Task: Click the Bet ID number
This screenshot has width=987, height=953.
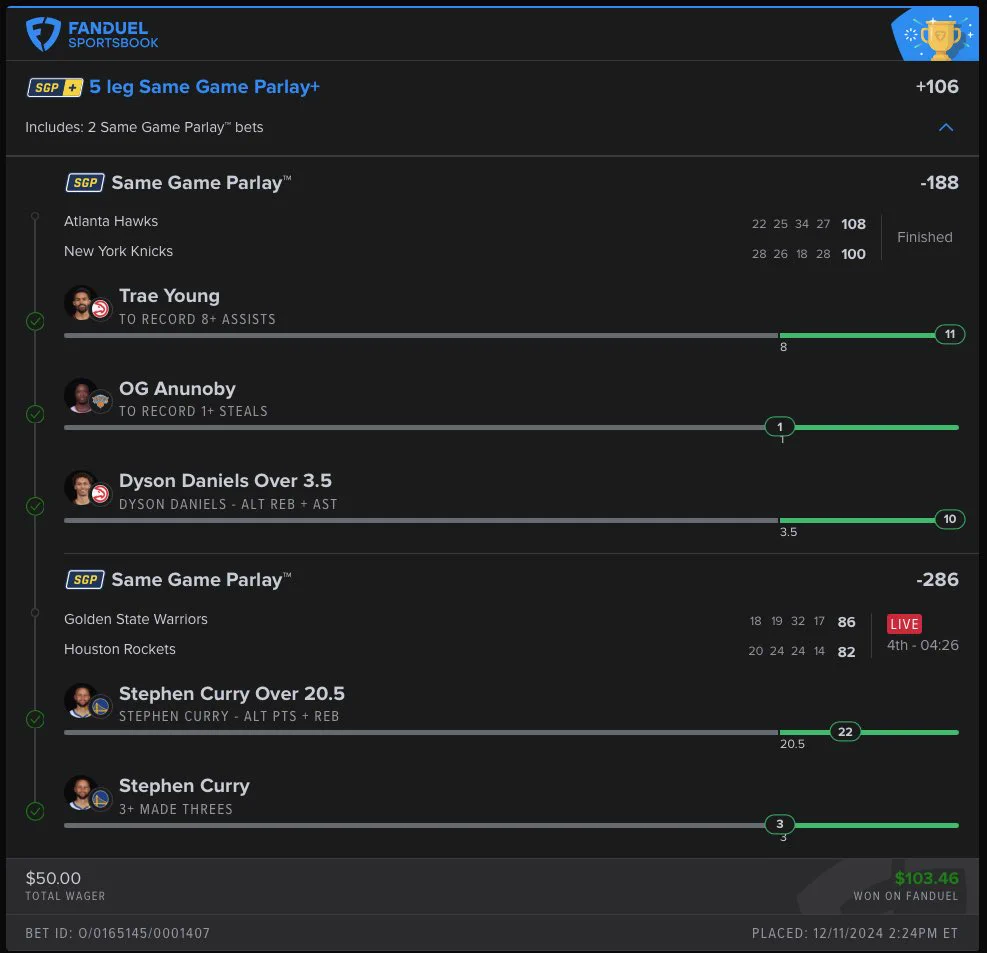Action: pyautogui.click(x=118, y=933)
